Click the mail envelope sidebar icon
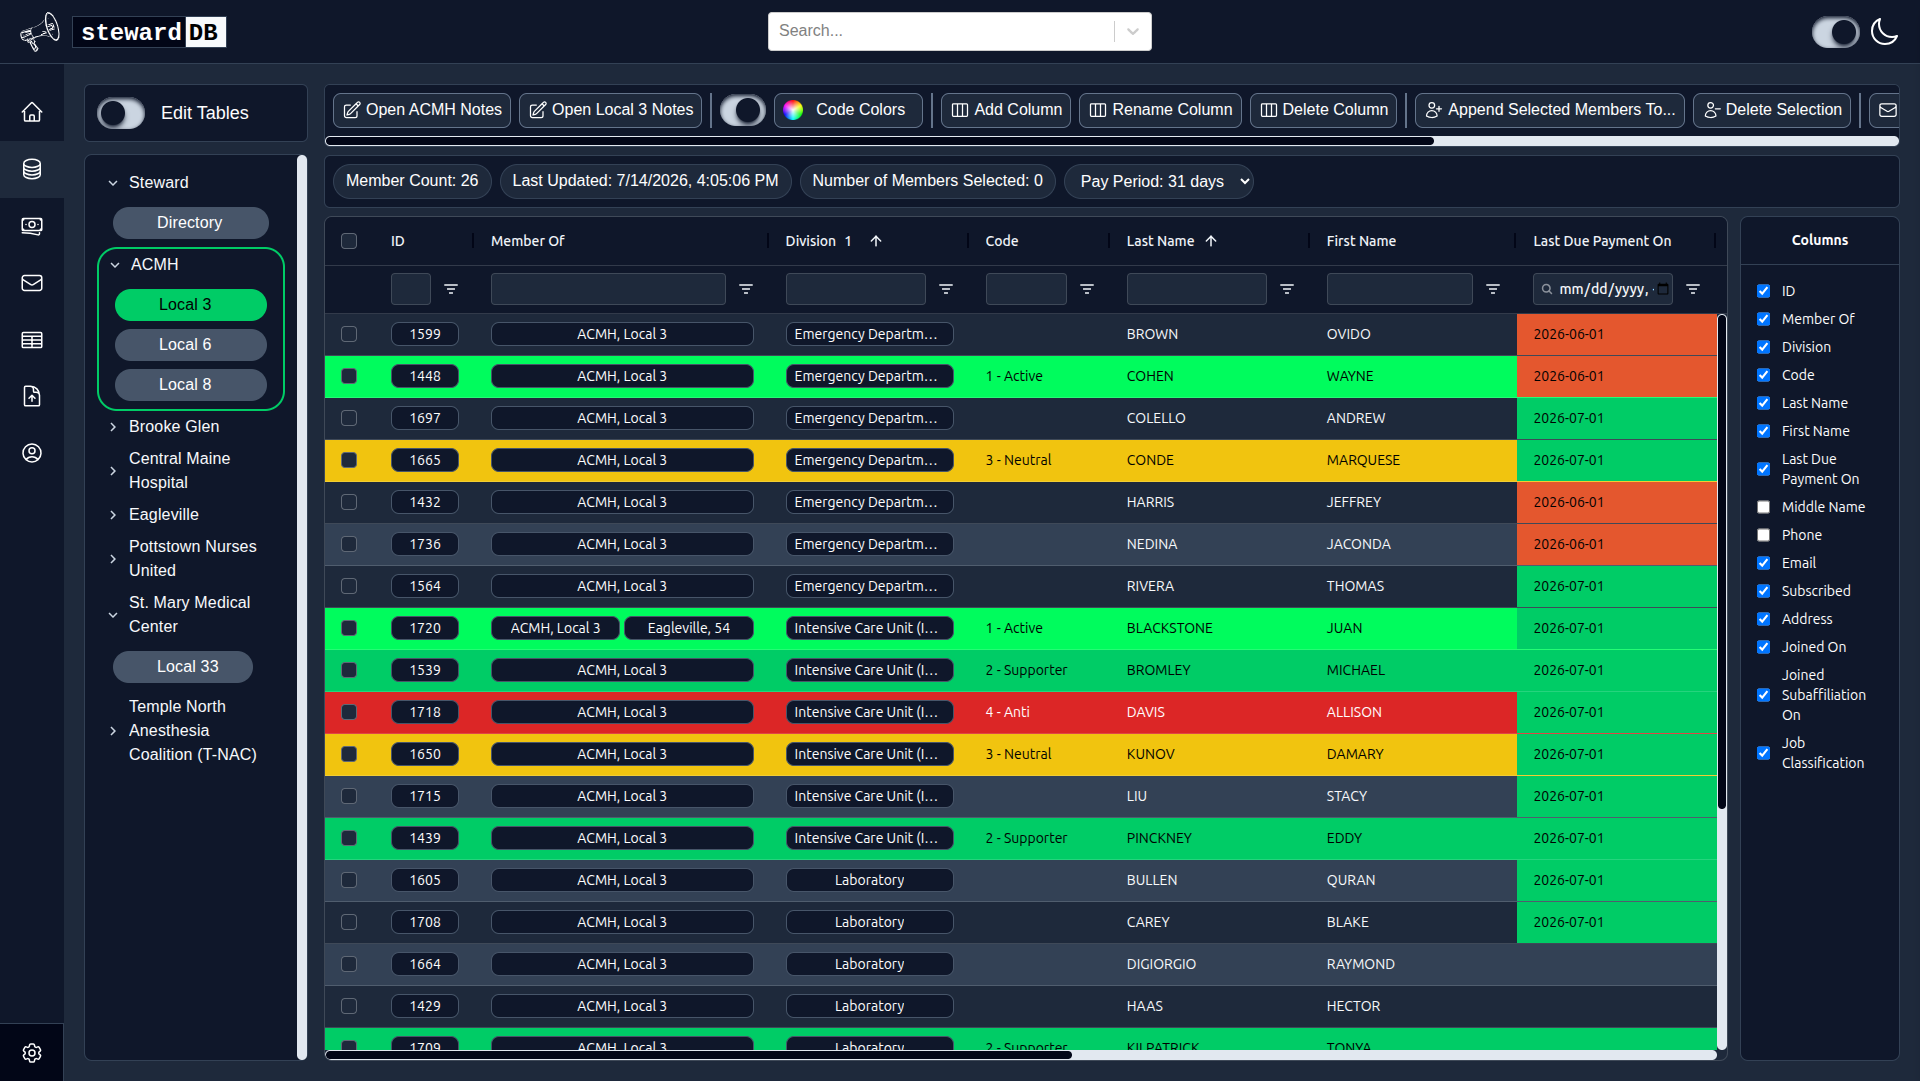 tap(32, 283)
